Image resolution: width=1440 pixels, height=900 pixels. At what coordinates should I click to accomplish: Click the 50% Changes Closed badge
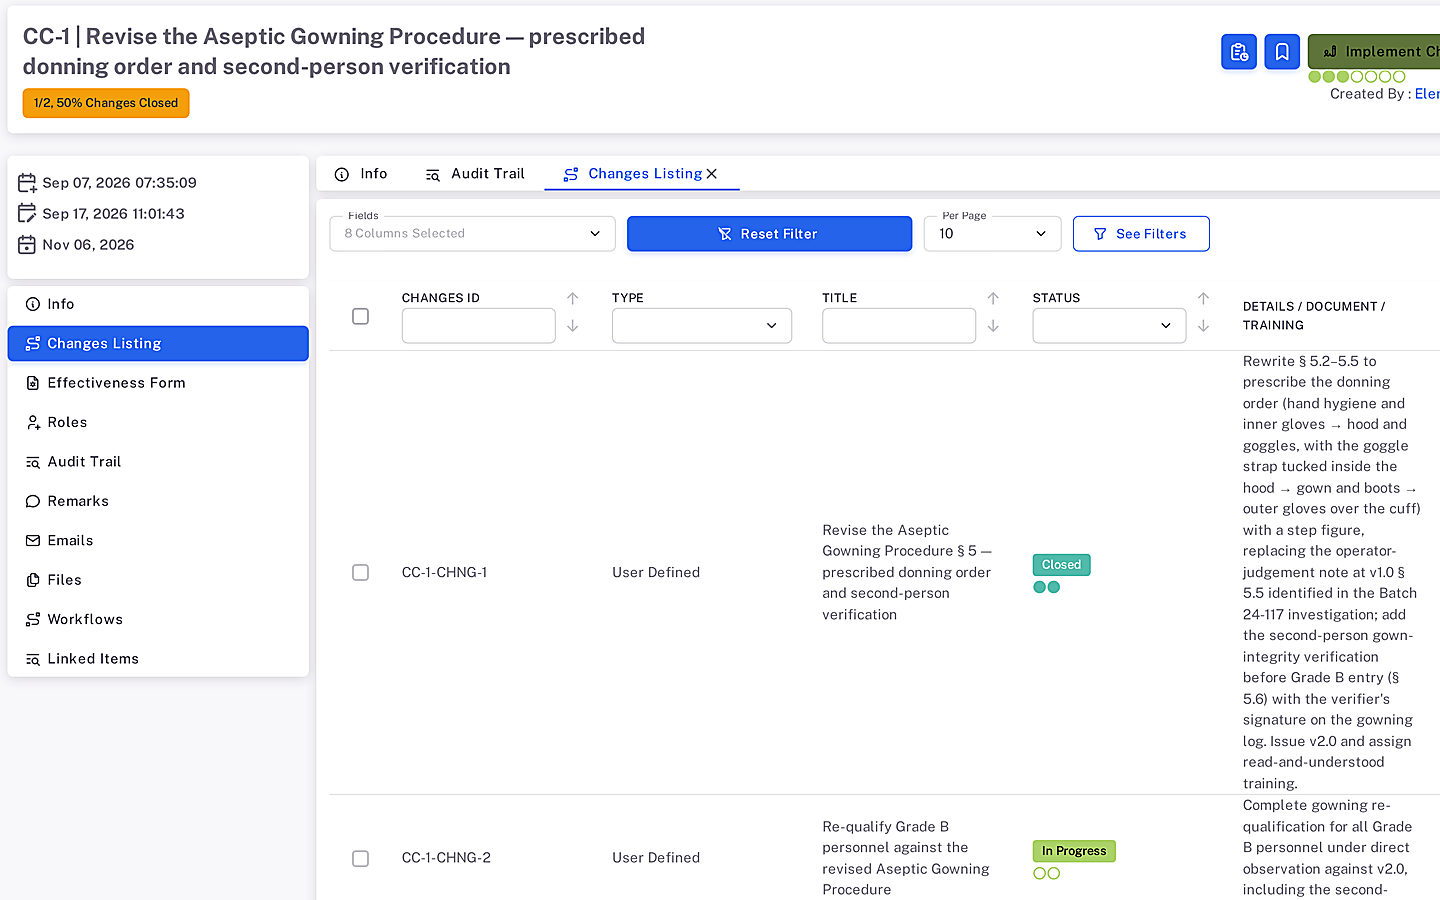[106, 103]
